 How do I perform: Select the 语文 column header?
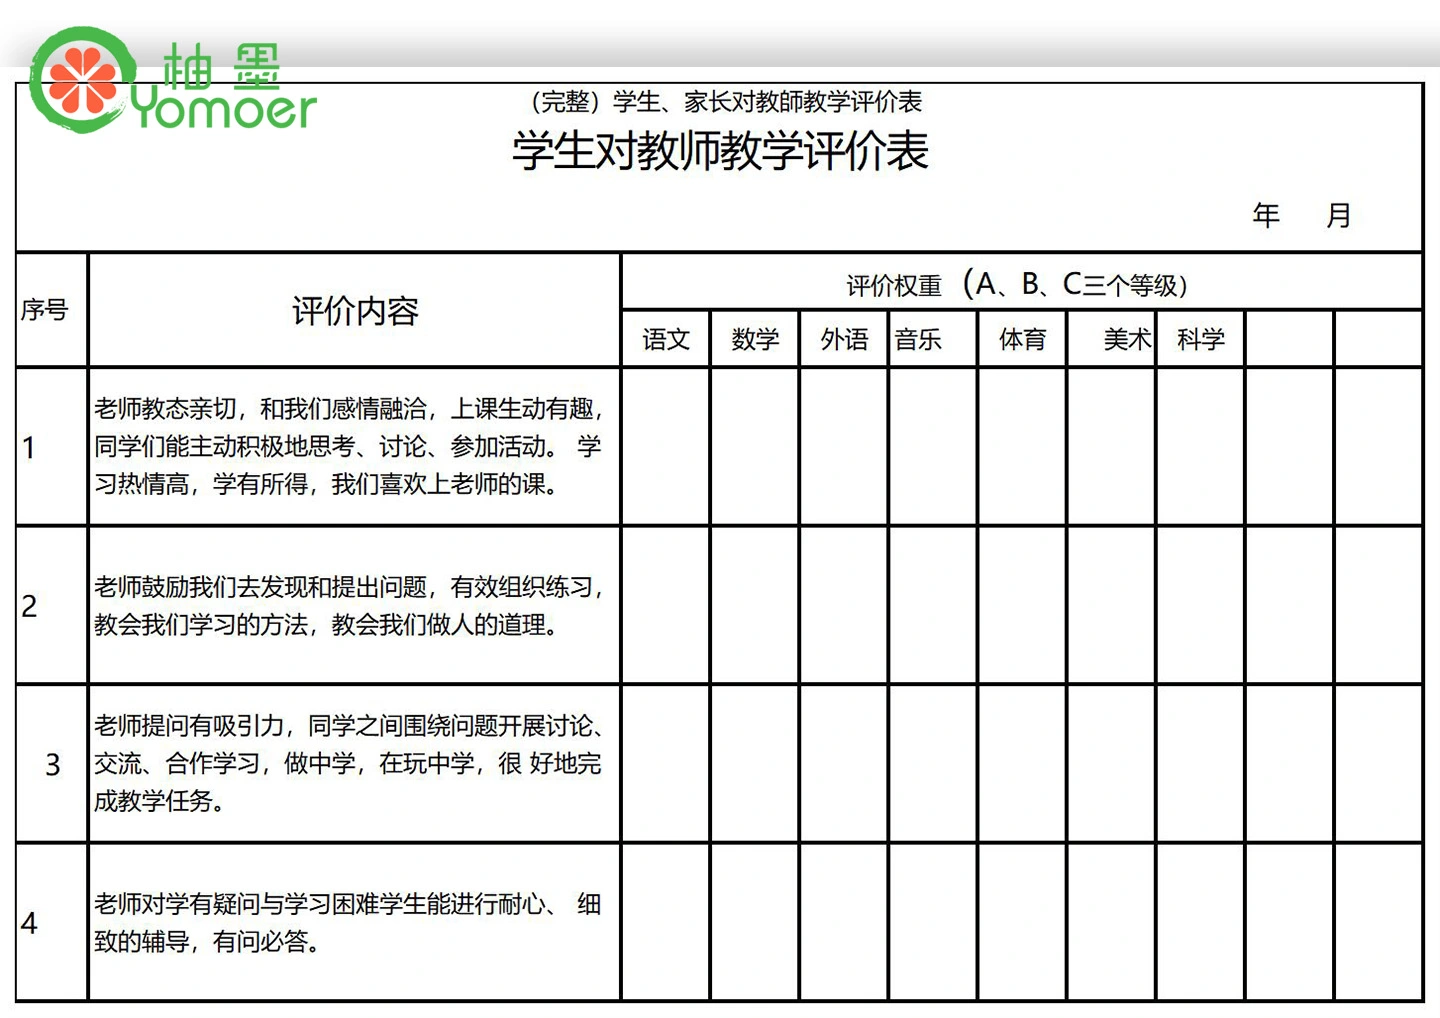tap(666, 340)
